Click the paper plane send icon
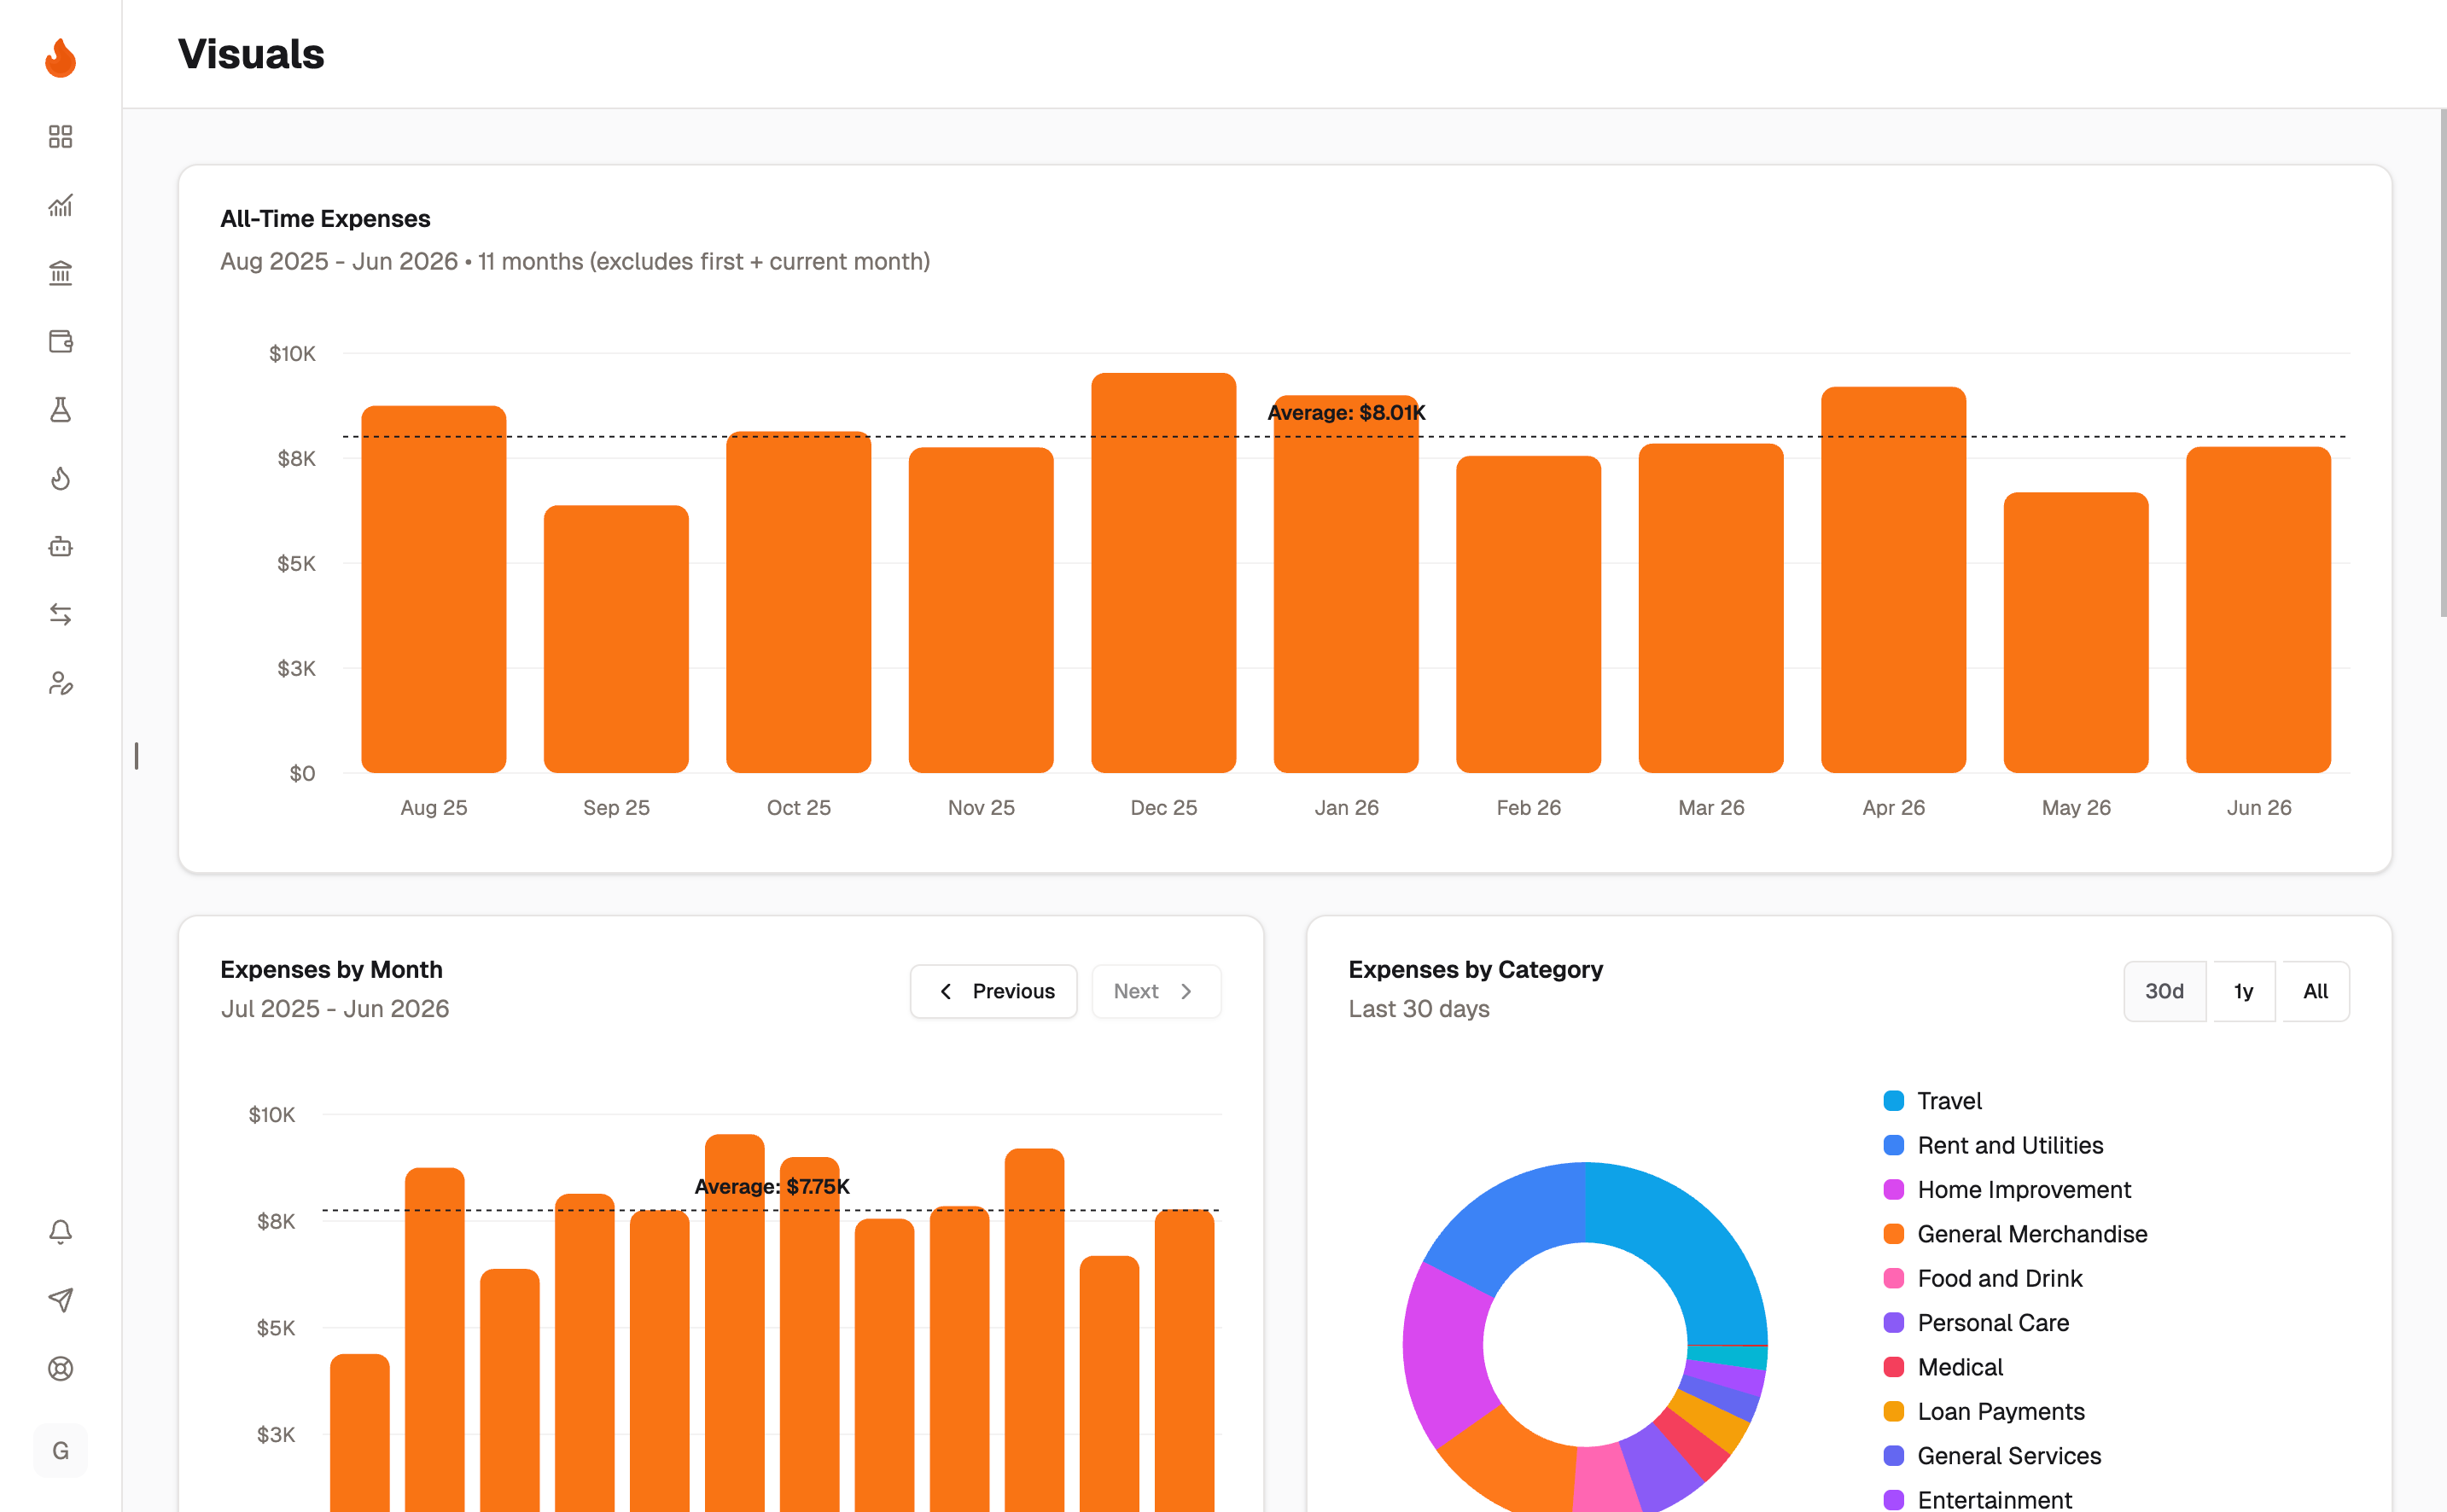This screenshot has width=2447, height=1512. [x=61, y=1300]
